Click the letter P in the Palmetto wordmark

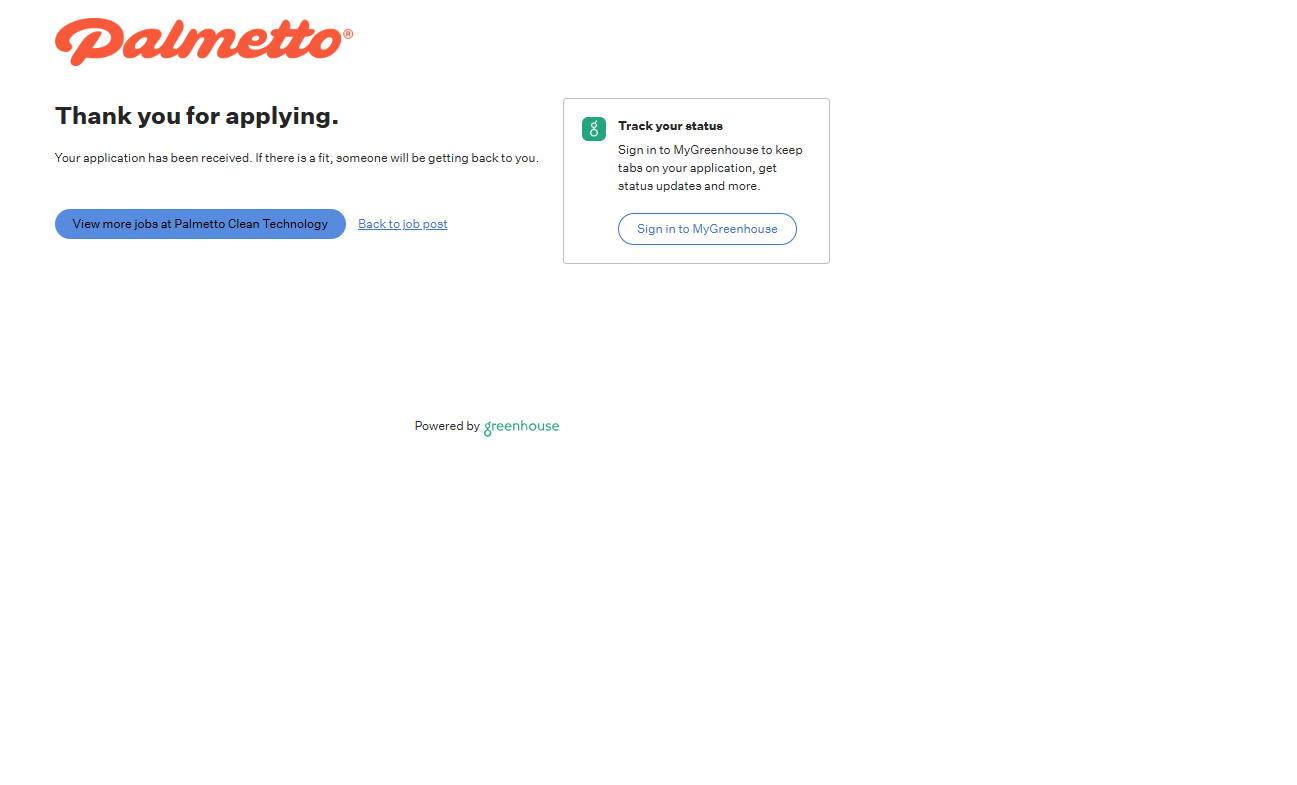coord(85,42)
